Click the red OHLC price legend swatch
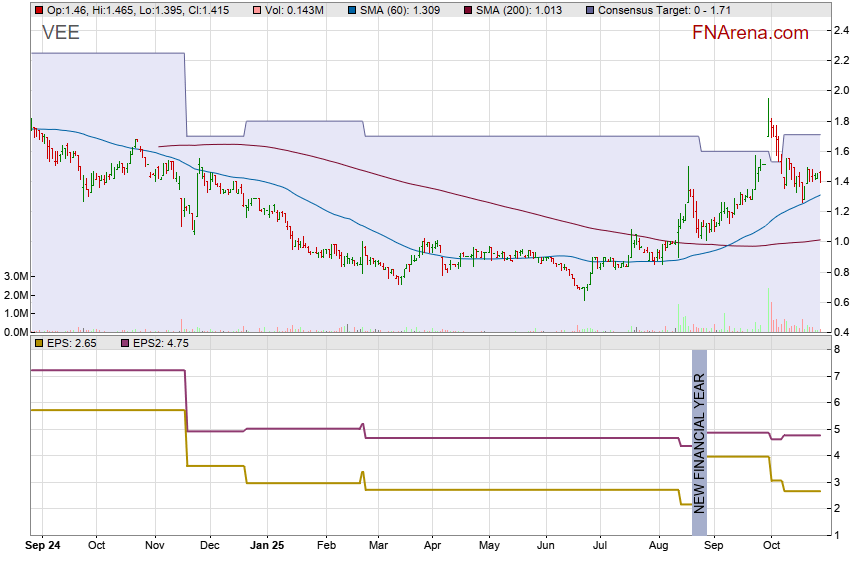The image size is (859, 566). pos(38,10)
